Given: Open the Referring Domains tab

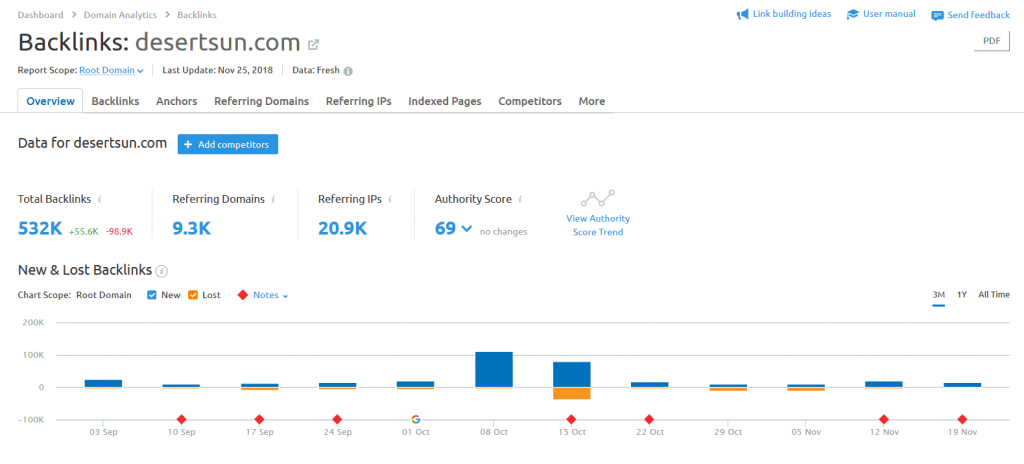Looking at the screenshot, I should [x=261, y=101].
